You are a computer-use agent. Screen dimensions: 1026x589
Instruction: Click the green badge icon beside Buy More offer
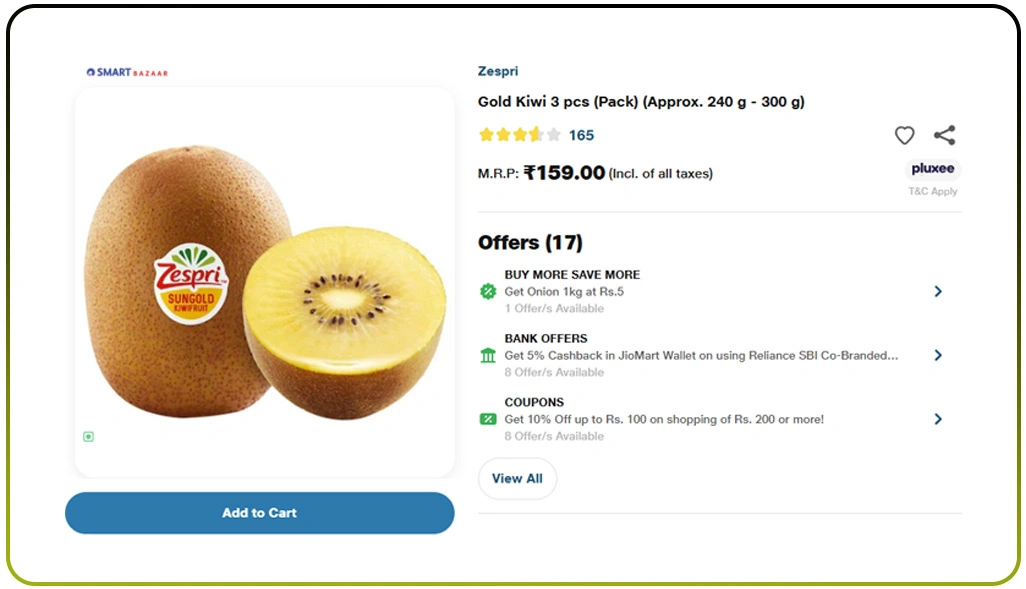point(488,291)
